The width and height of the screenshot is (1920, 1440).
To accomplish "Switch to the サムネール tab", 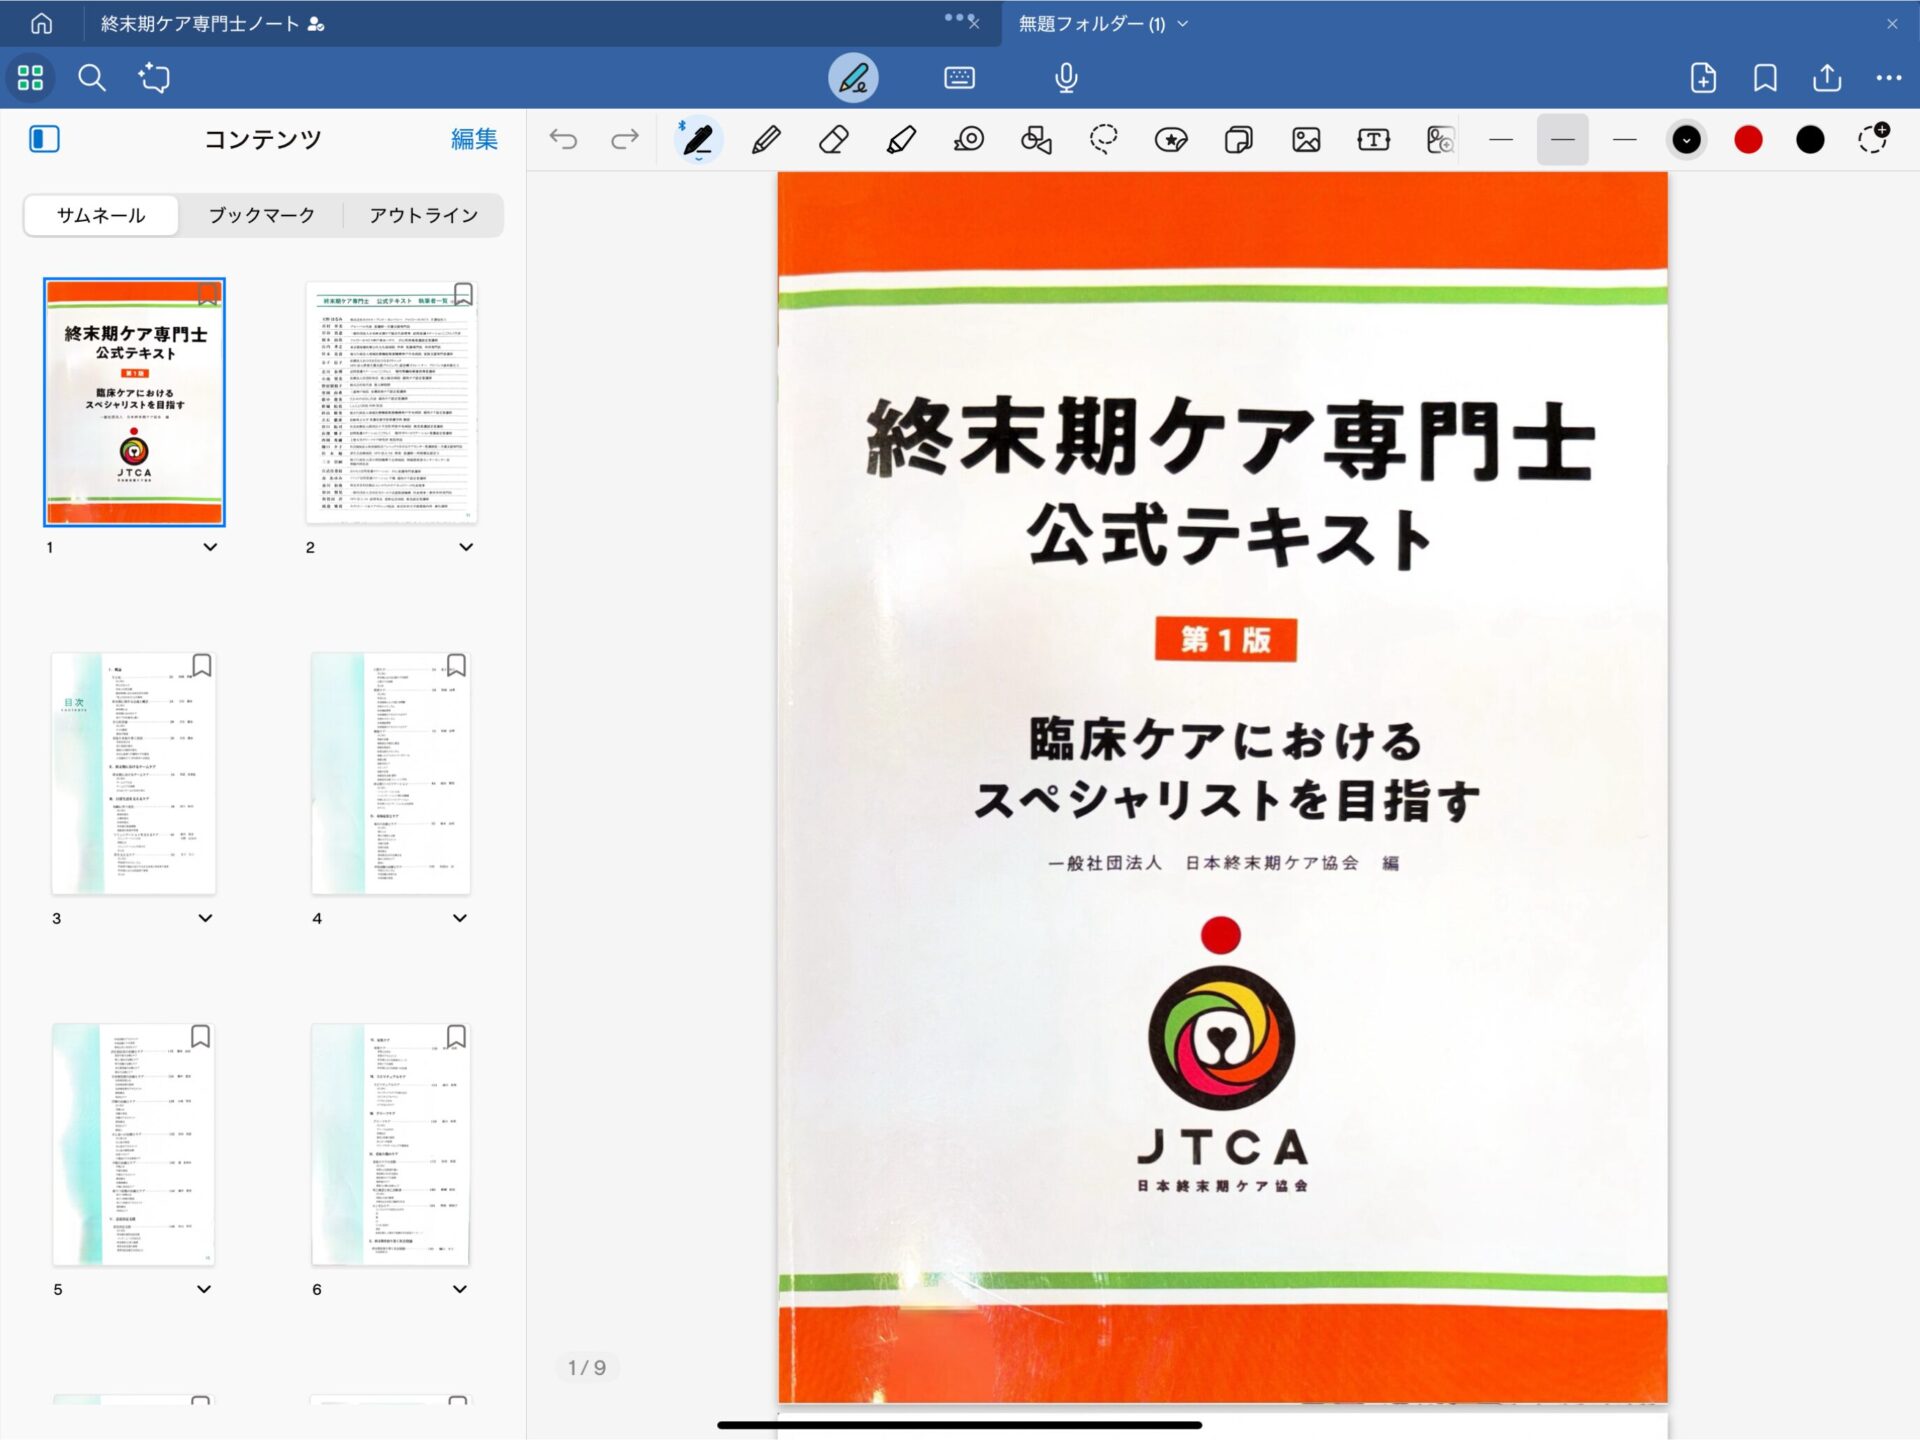I will pos(101,215).
